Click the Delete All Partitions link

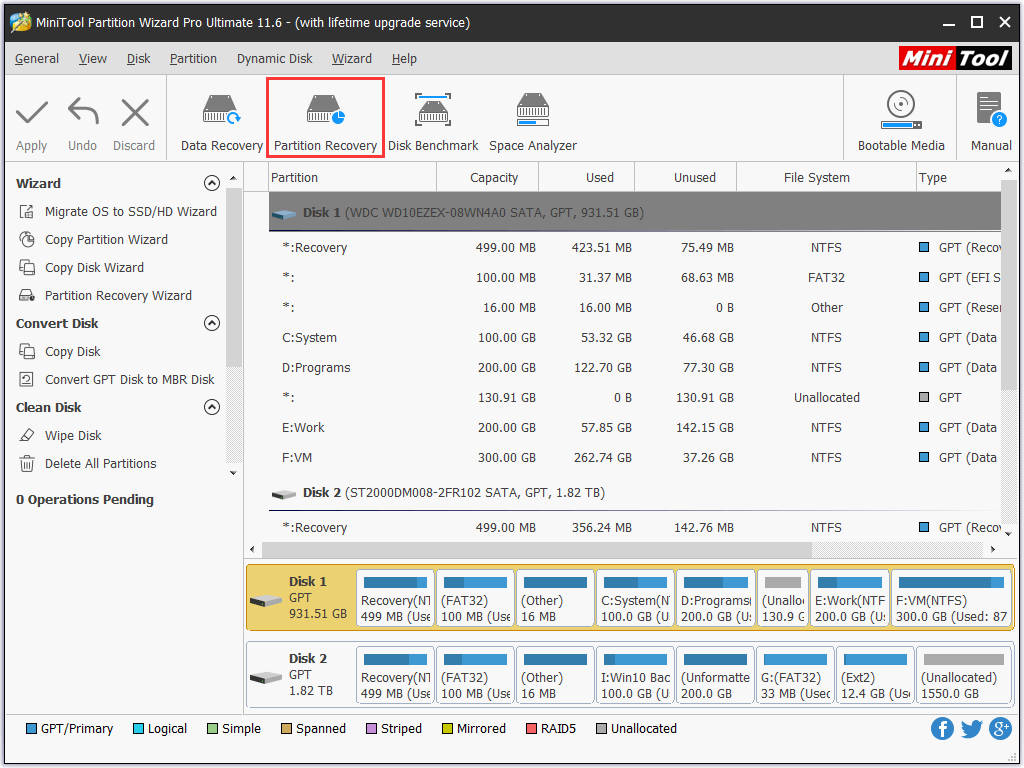pyautogui.click(x=101, y=464)
